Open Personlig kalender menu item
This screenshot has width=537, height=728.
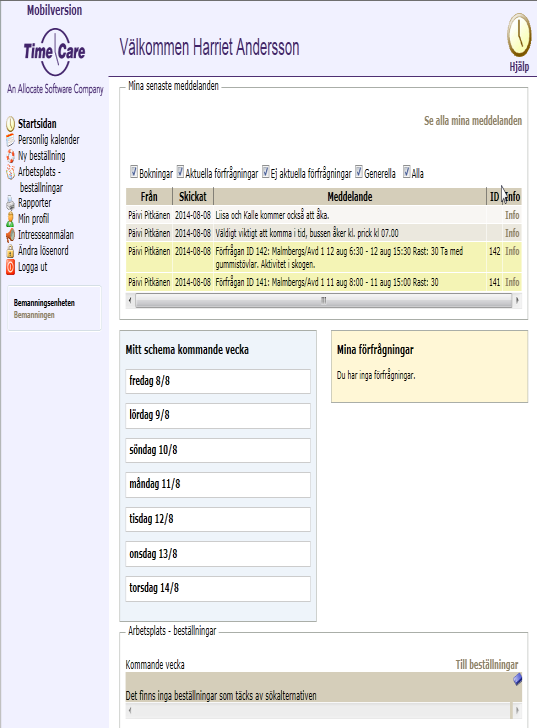(49, 140)
